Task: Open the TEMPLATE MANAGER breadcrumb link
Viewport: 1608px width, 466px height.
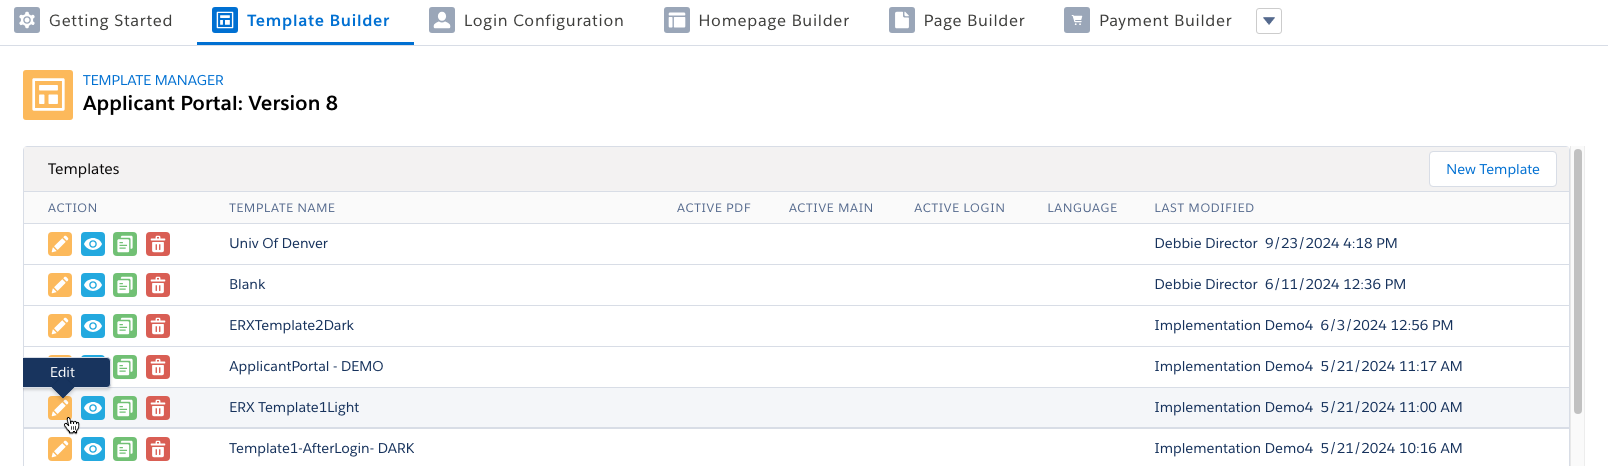Action: tap(153, 80)
